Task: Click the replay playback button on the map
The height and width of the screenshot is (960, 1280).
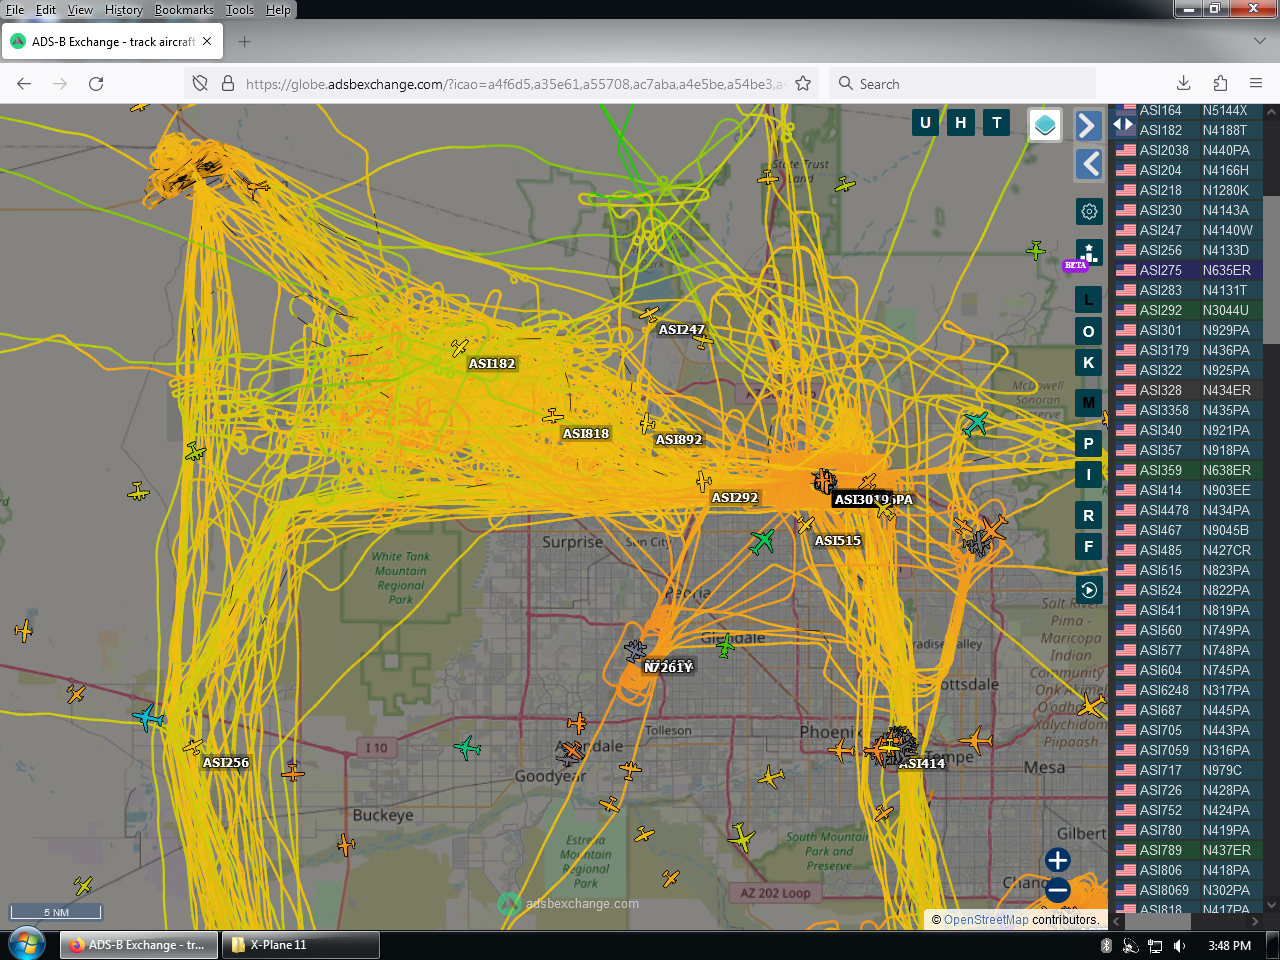Action: 1089,589
